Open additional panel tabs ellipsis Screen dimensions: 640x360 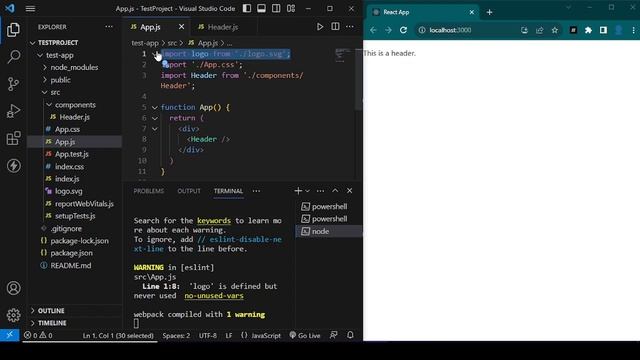pos(256,191)
